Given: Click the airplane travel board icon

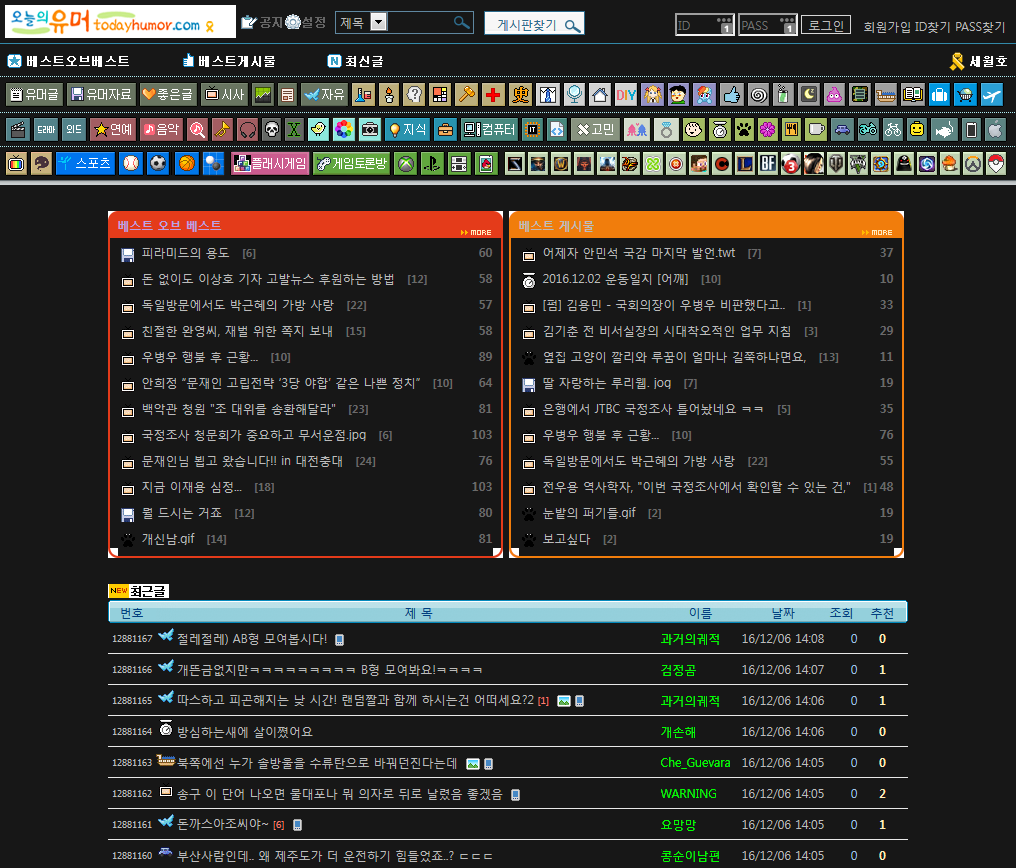Looking at the screenshot, I should click(991, 95).
